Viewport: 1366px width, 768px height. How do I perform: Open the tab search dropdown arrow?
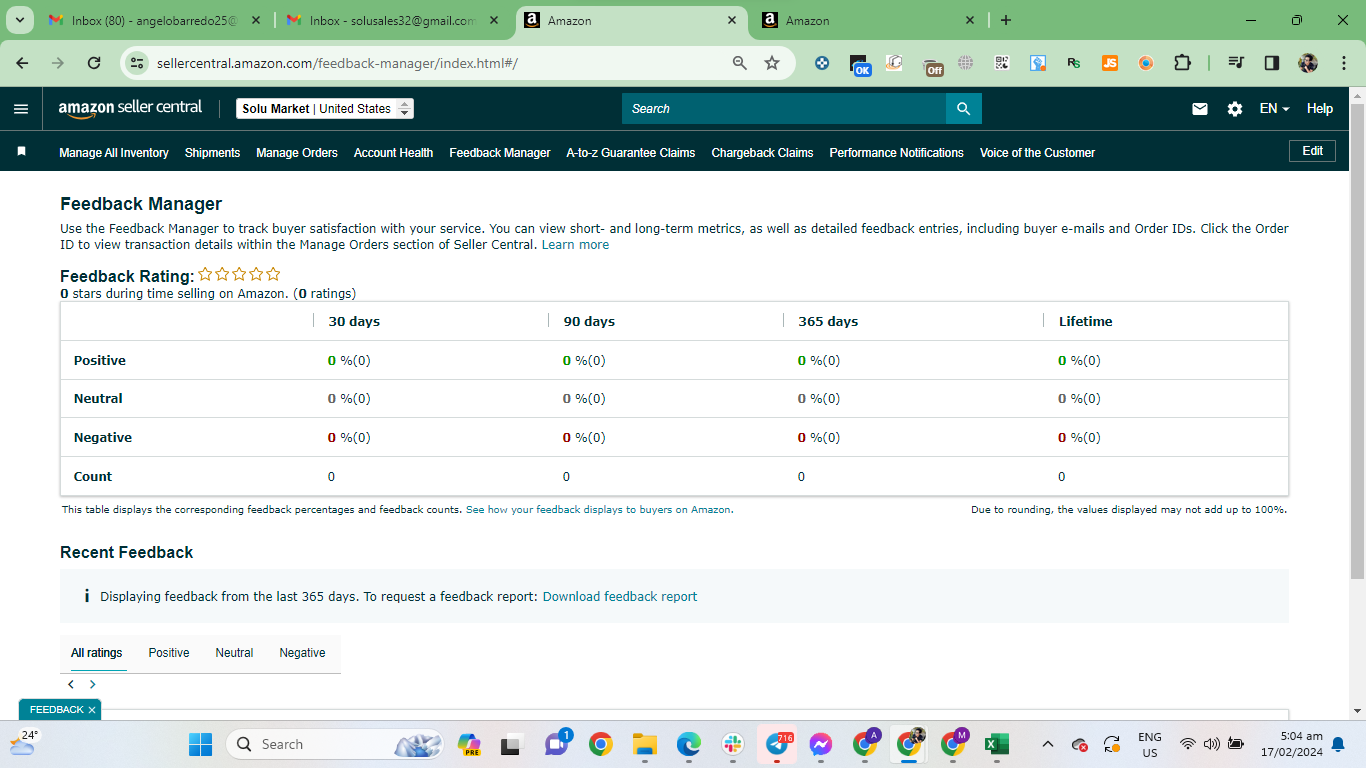coord(20,20)
